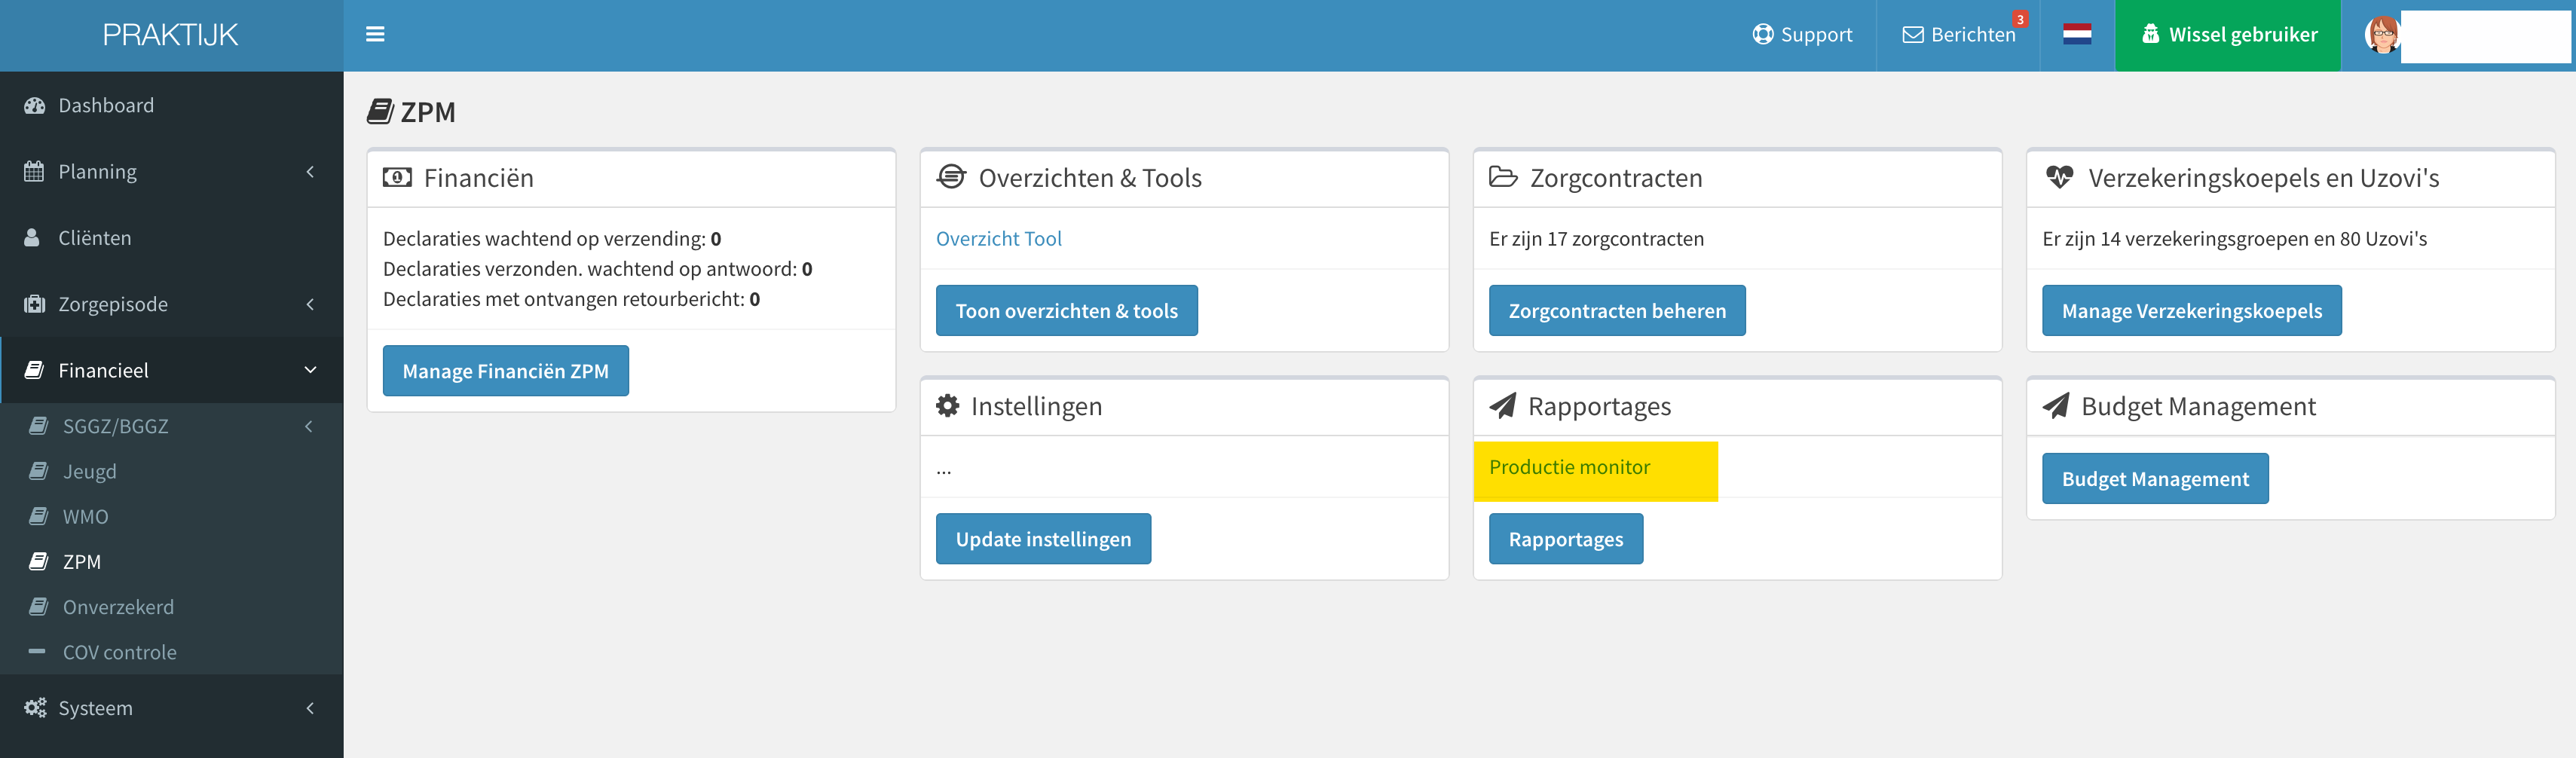Click the Financiën money icon
This screenshot has width=2576, height=758.
click(x=397, y=178)
